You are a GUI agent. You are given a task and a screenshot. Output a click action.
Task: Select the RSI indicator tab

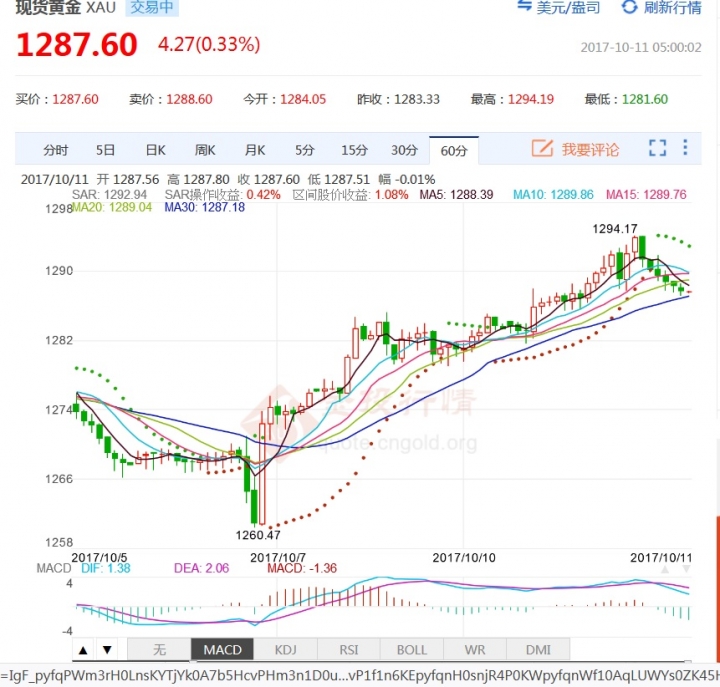348,649
